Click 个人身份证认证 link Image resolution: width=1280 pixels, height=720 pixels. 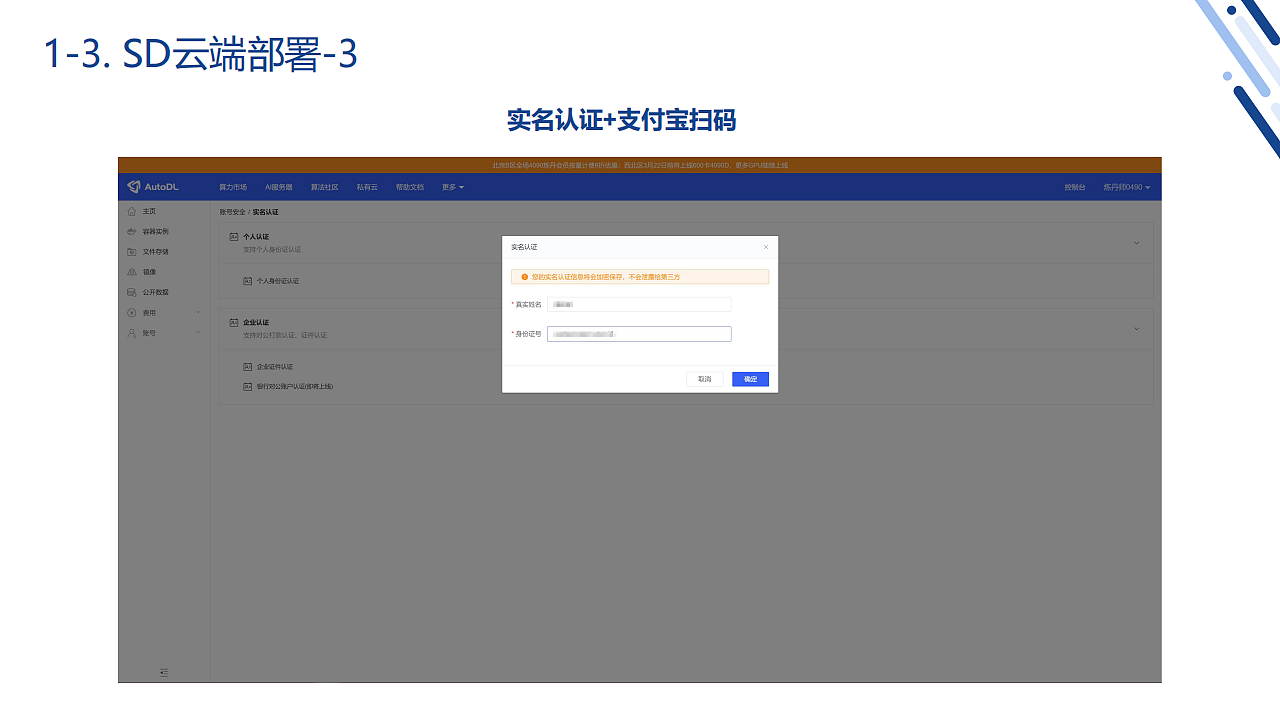(x=278, y=281)
